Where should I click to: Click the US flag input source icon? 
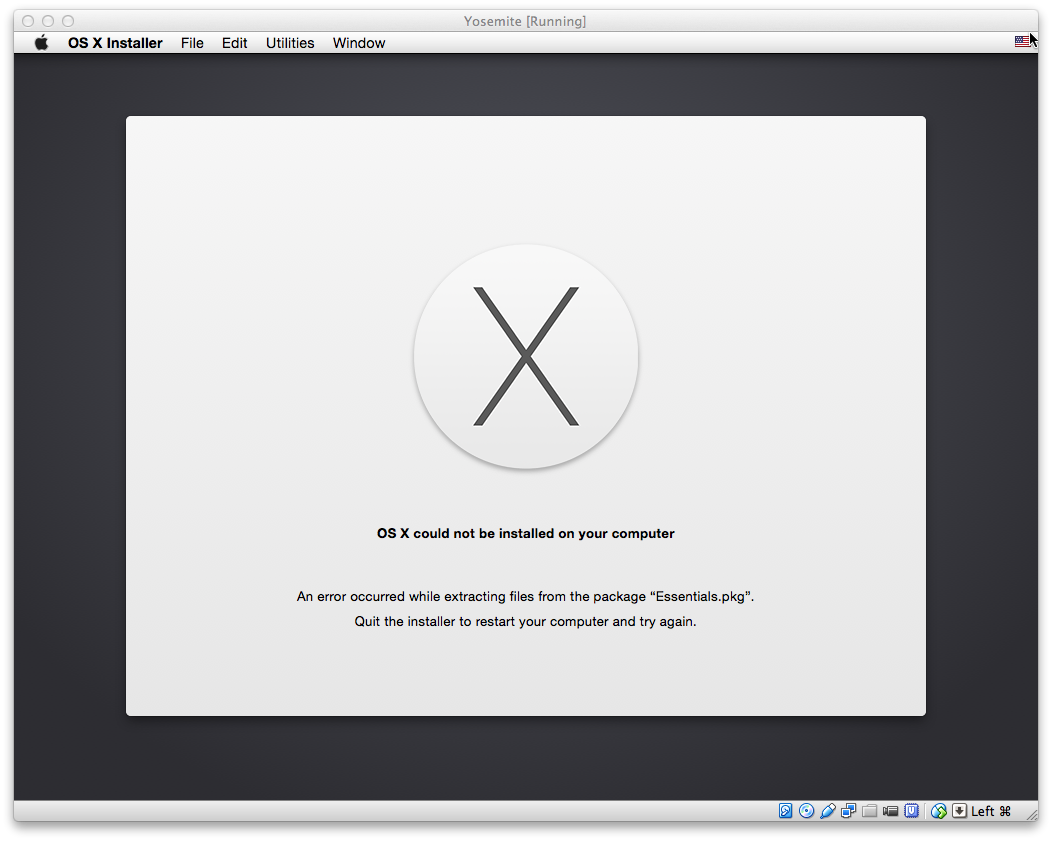point(1022,42)
